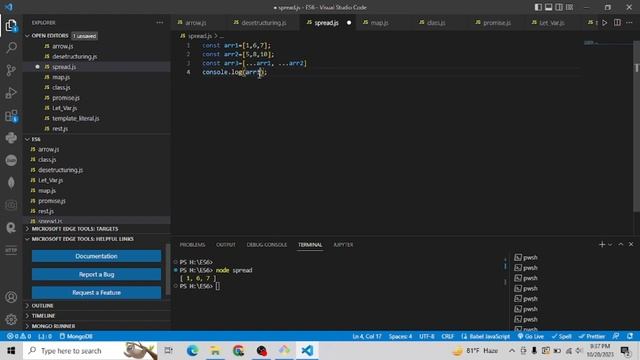Click the editor vertical scrollbar
This screenshot has width=640, height=360.
636,127
